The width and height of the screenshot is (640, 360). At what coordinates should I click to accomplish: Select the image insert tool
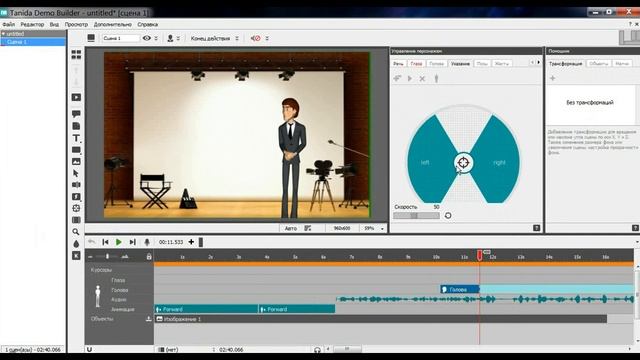coord(76,162)
